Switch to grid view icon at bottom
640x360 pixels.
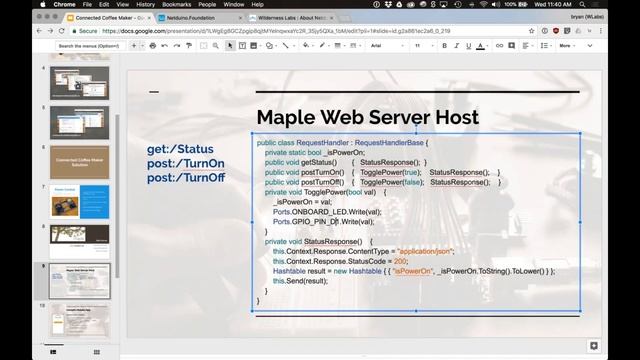coord(97,352)
